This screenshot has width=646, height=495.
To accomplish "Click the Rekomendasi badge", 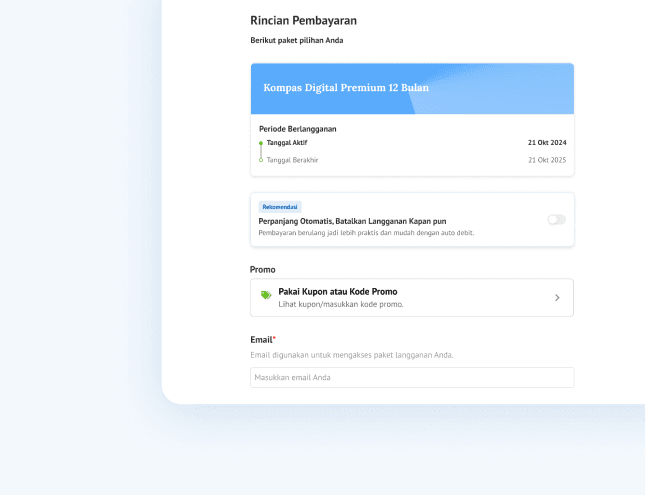I will pyautogui.click(x=280, y=207).
